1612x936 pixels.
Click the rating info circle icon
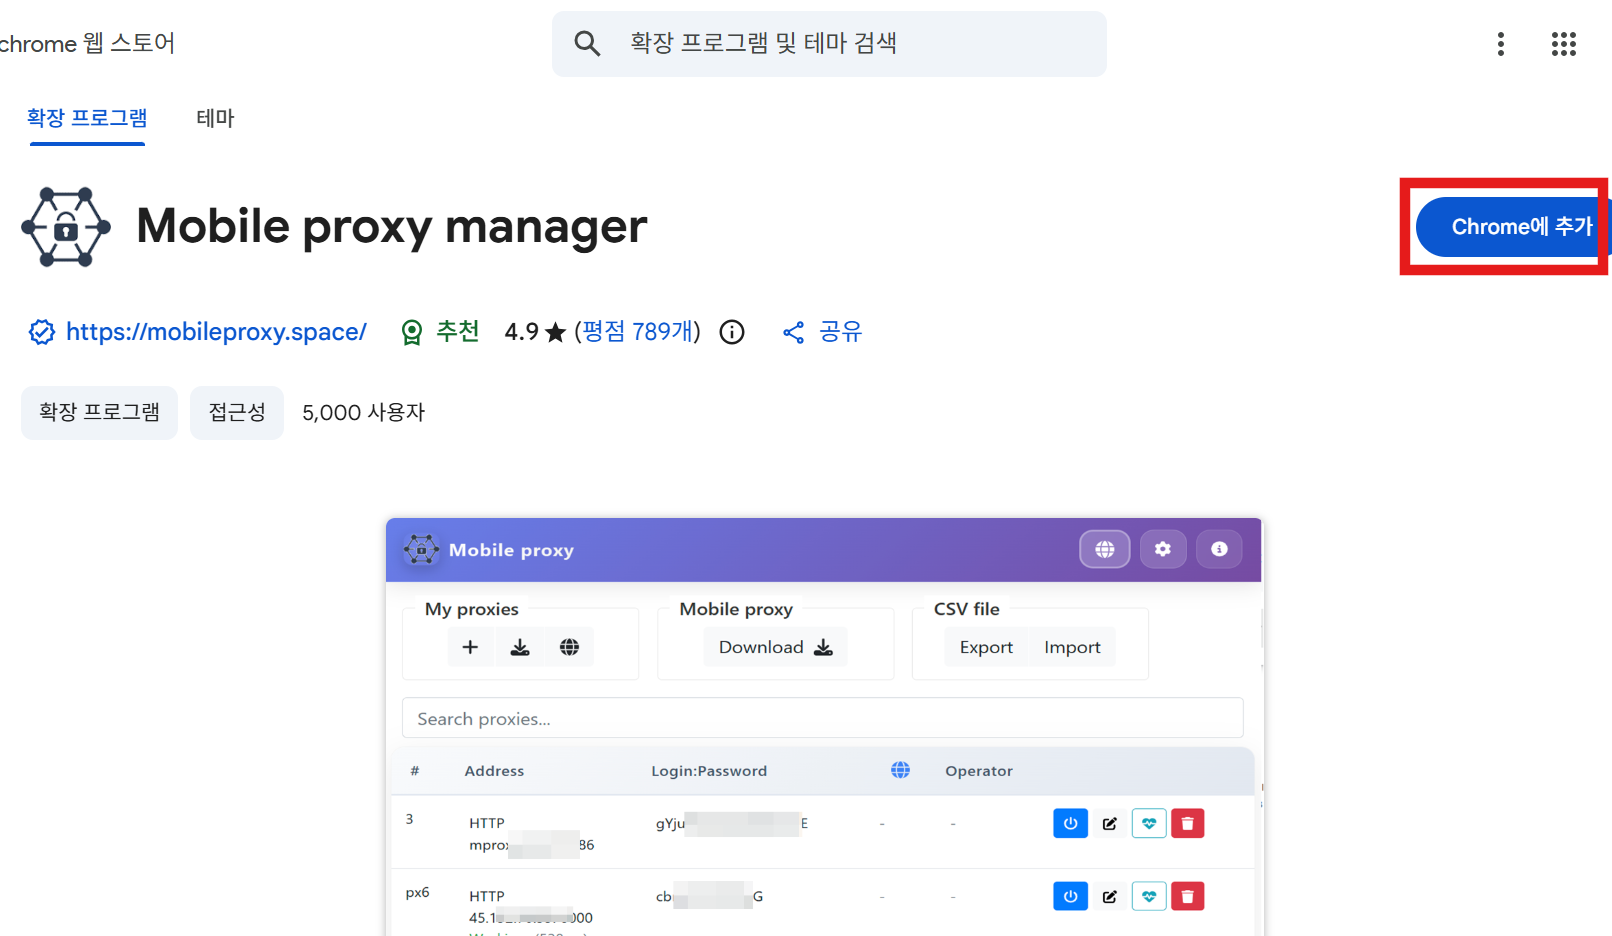tap(732, 332)
